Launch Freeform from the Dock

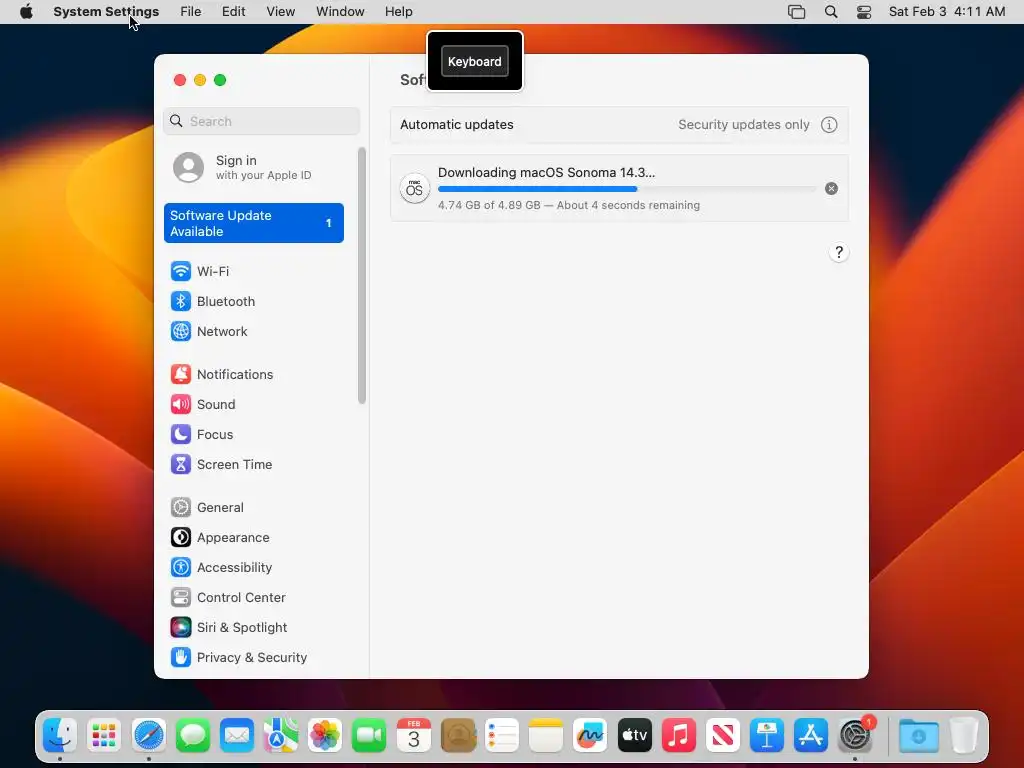click(x=590, y=735)
